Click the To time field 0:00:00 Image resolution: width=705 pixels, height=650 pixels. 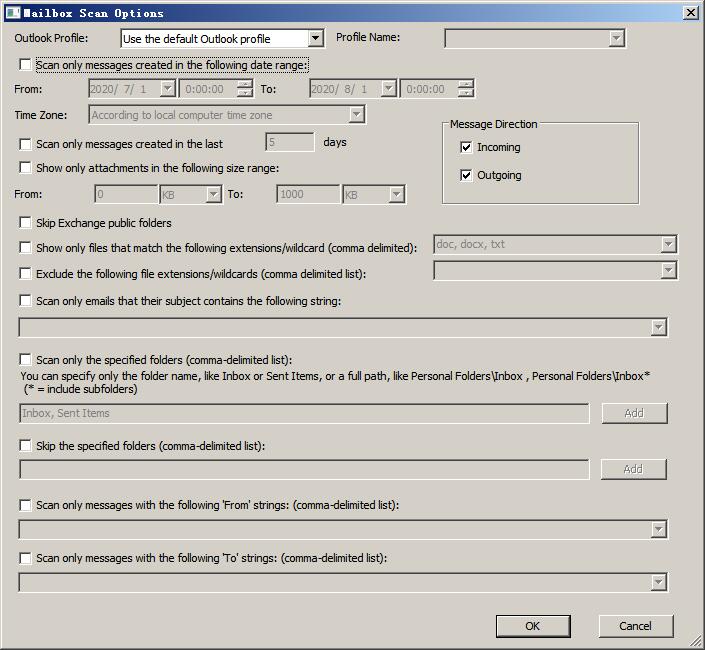(x=430, y=89)
